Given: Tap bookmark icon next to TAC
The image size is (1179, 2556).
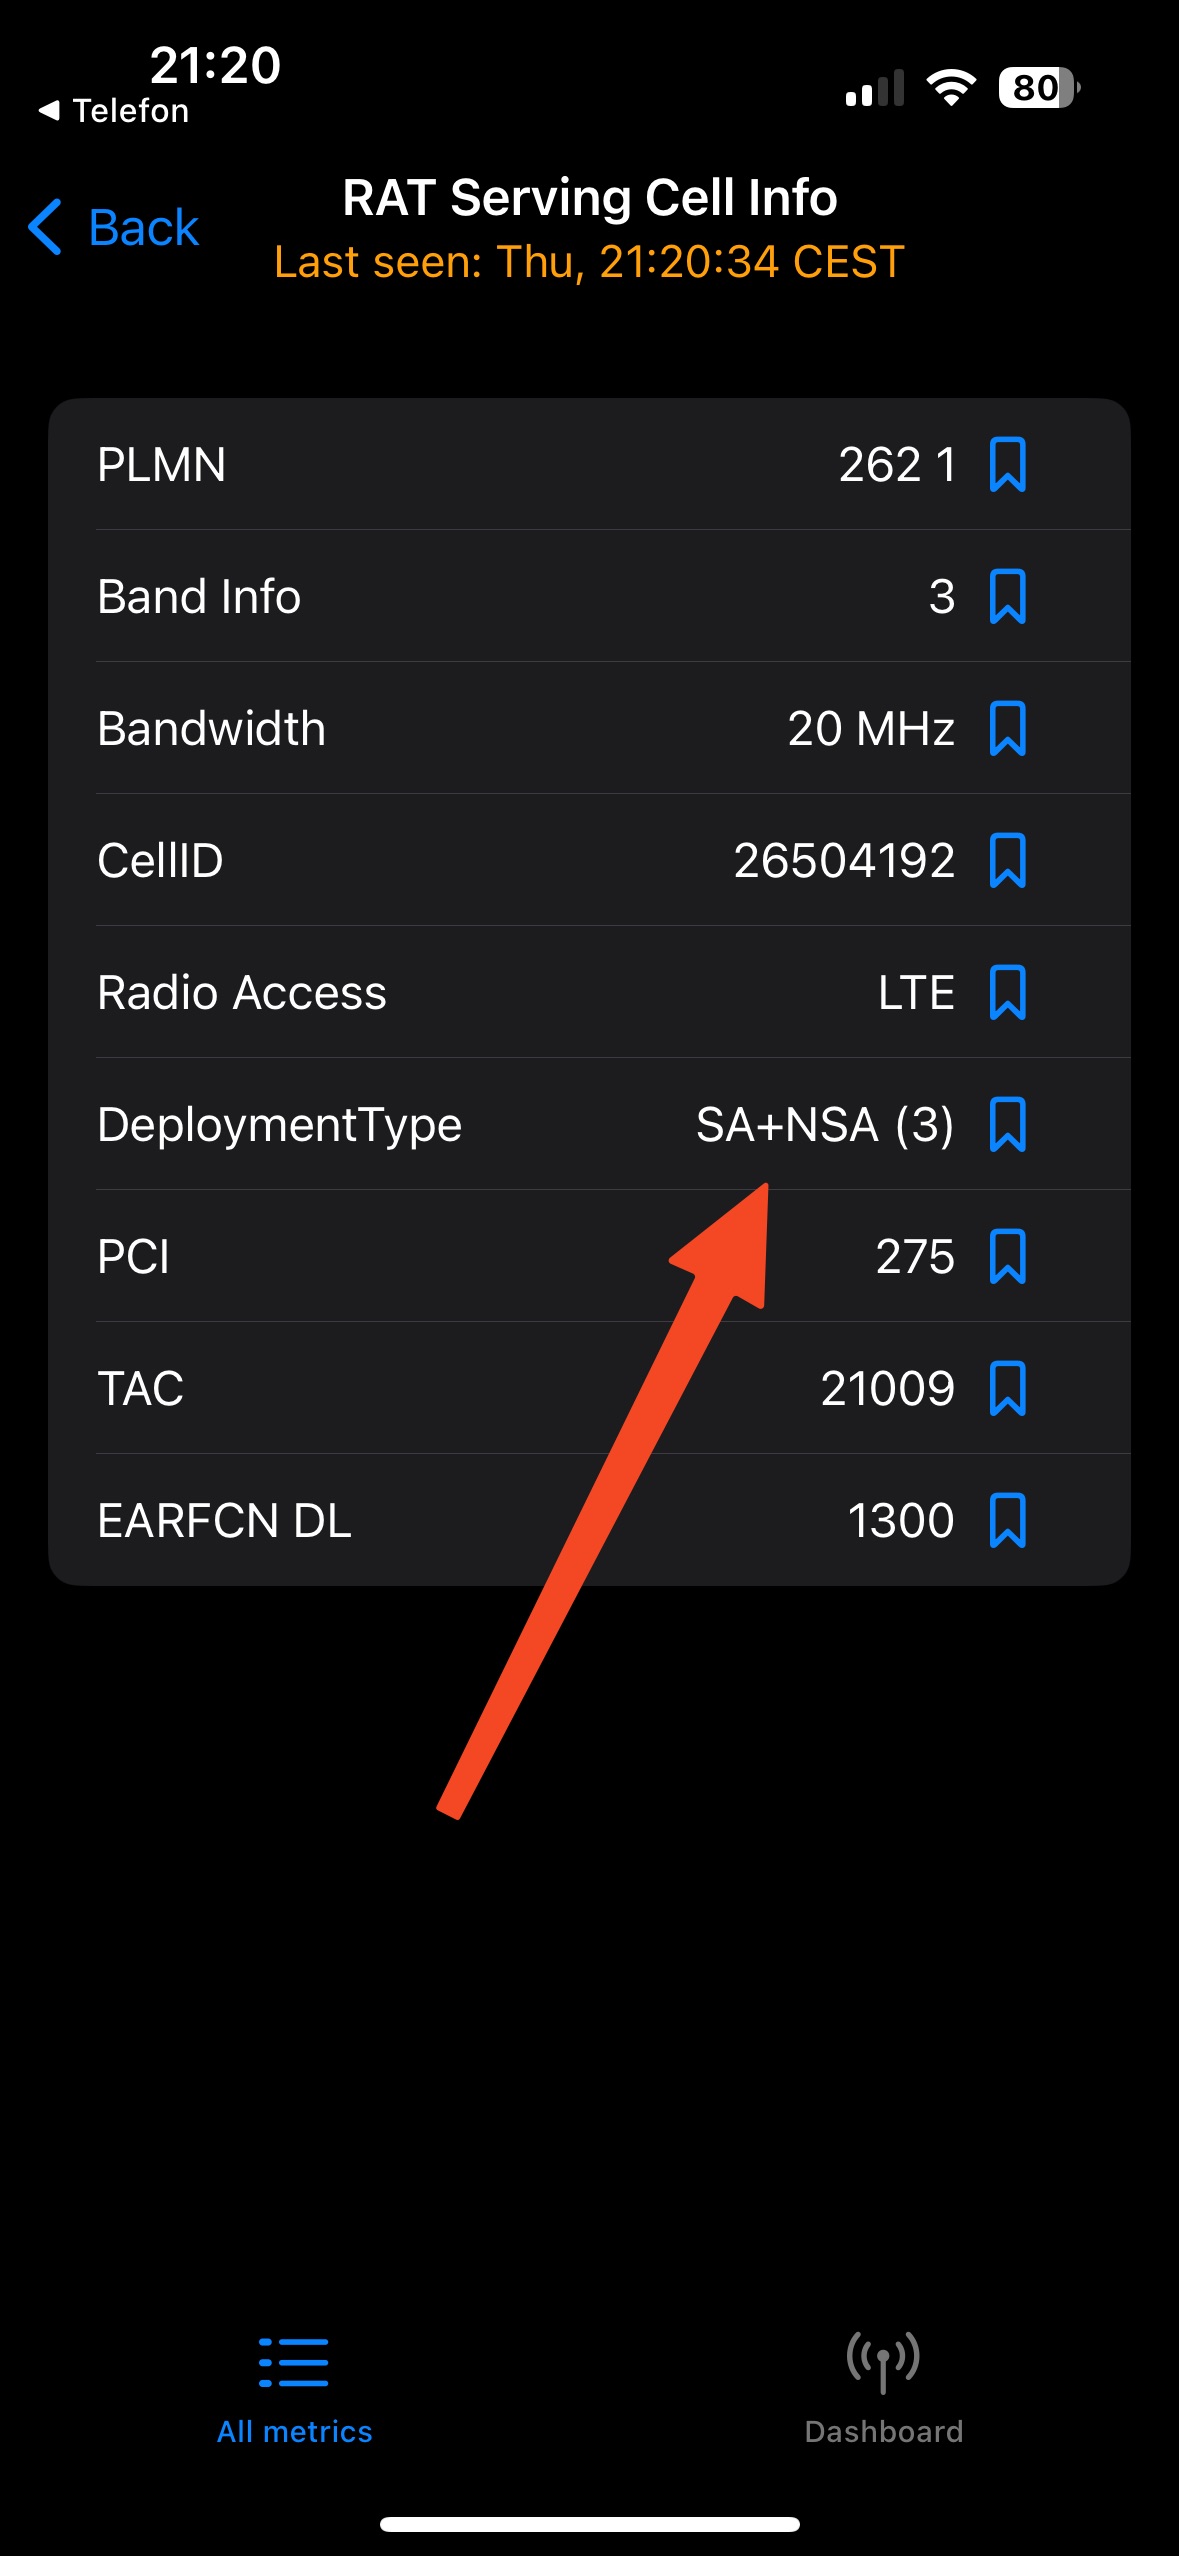Looking at the screenshot, I should [1007, 1388].
